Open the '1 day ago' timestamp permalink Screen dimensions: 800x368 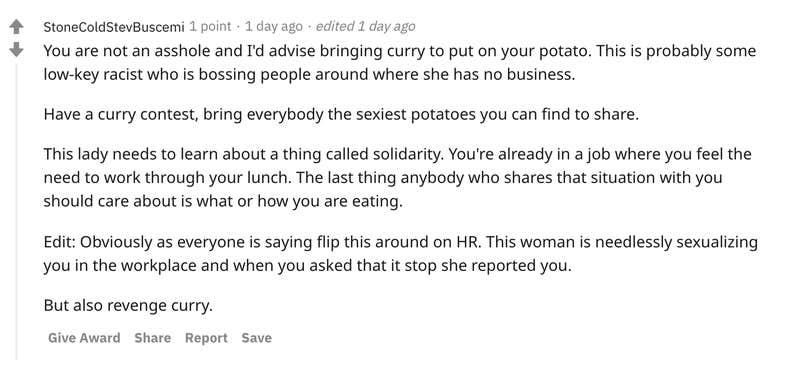(x=273, y=27)
